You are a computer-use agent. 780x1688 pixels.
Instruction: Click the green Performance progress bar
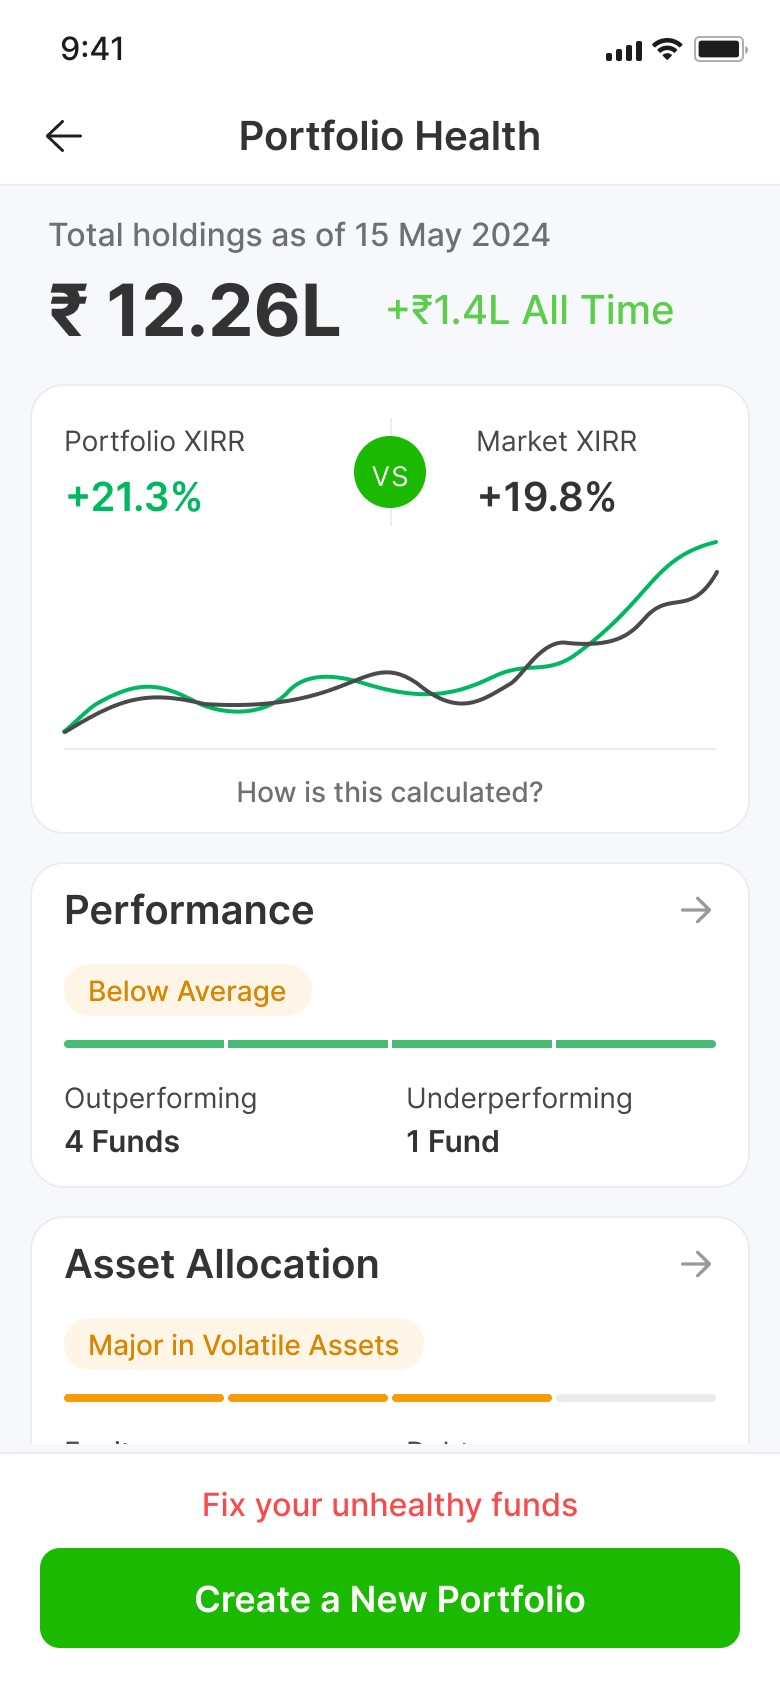click(x=390, y=1044)
